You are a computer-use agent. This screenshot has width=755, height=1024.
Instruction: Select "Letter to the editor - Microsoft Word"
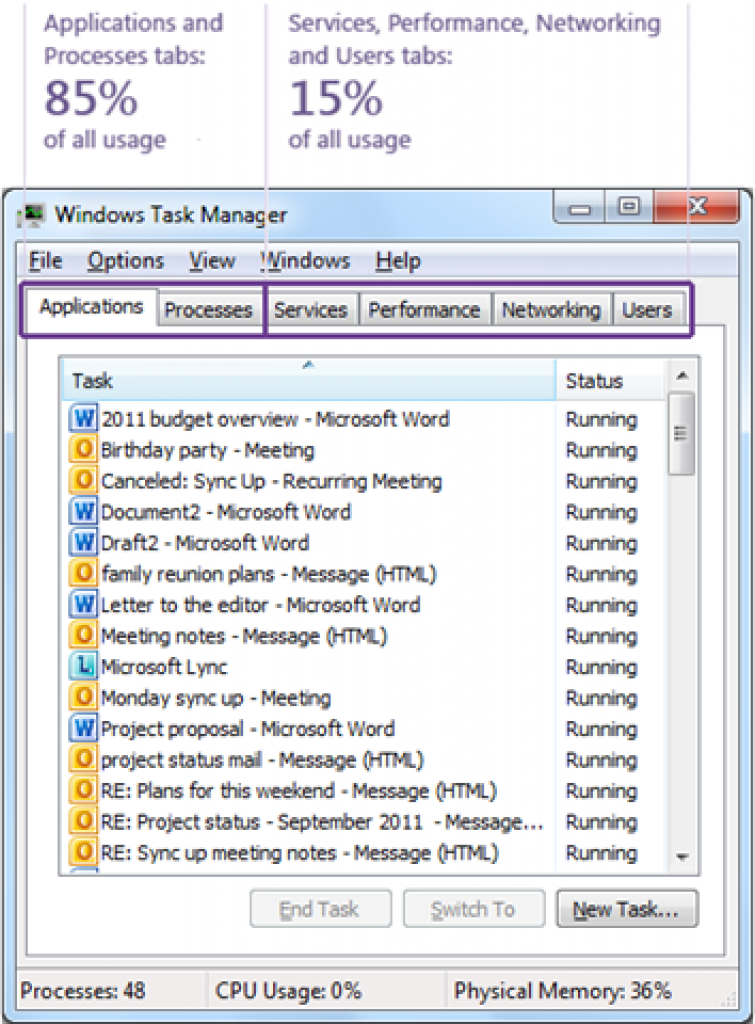pos(261,605)
